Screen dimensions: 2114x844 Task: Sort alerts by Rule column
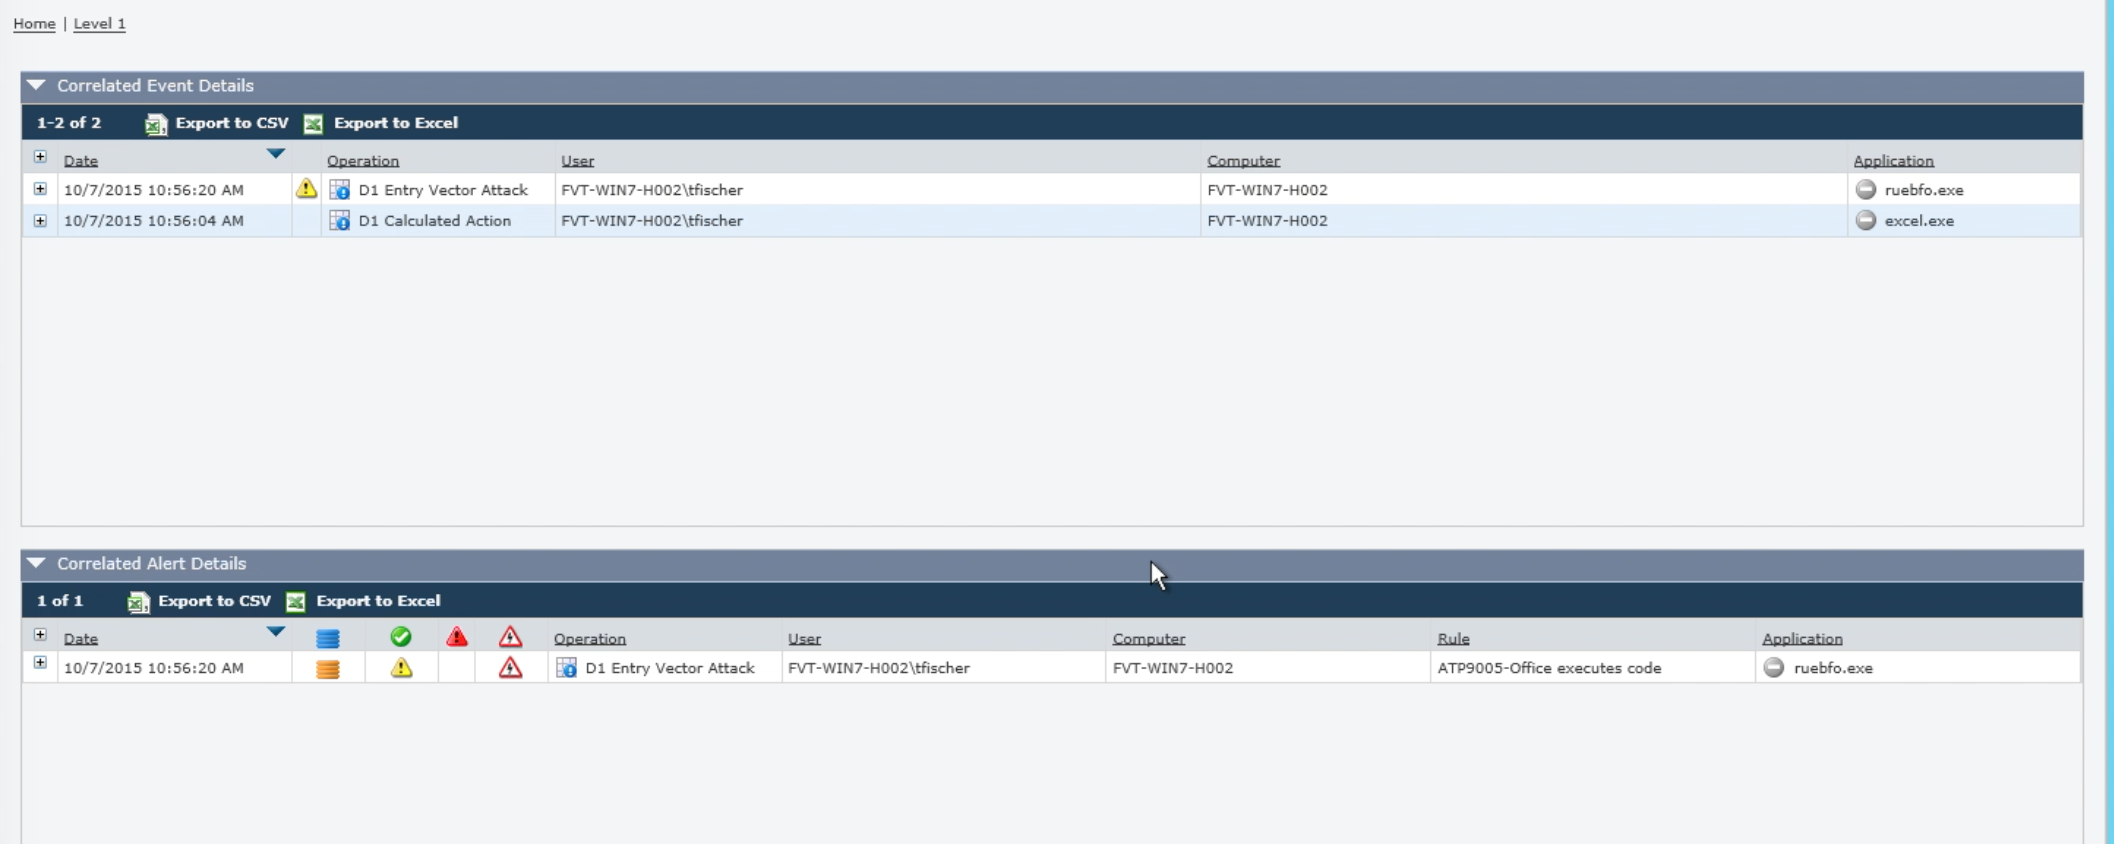pos(1453,639)
